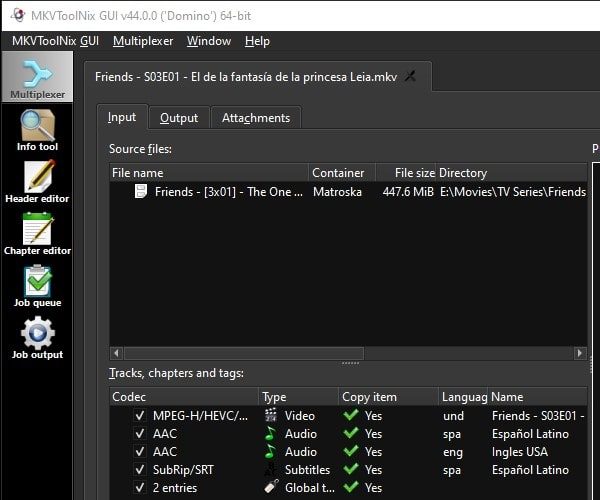This screenshot has height=500, width=600.
Task: Click 'Ingles USA' track name
Action: coord(520,452)
